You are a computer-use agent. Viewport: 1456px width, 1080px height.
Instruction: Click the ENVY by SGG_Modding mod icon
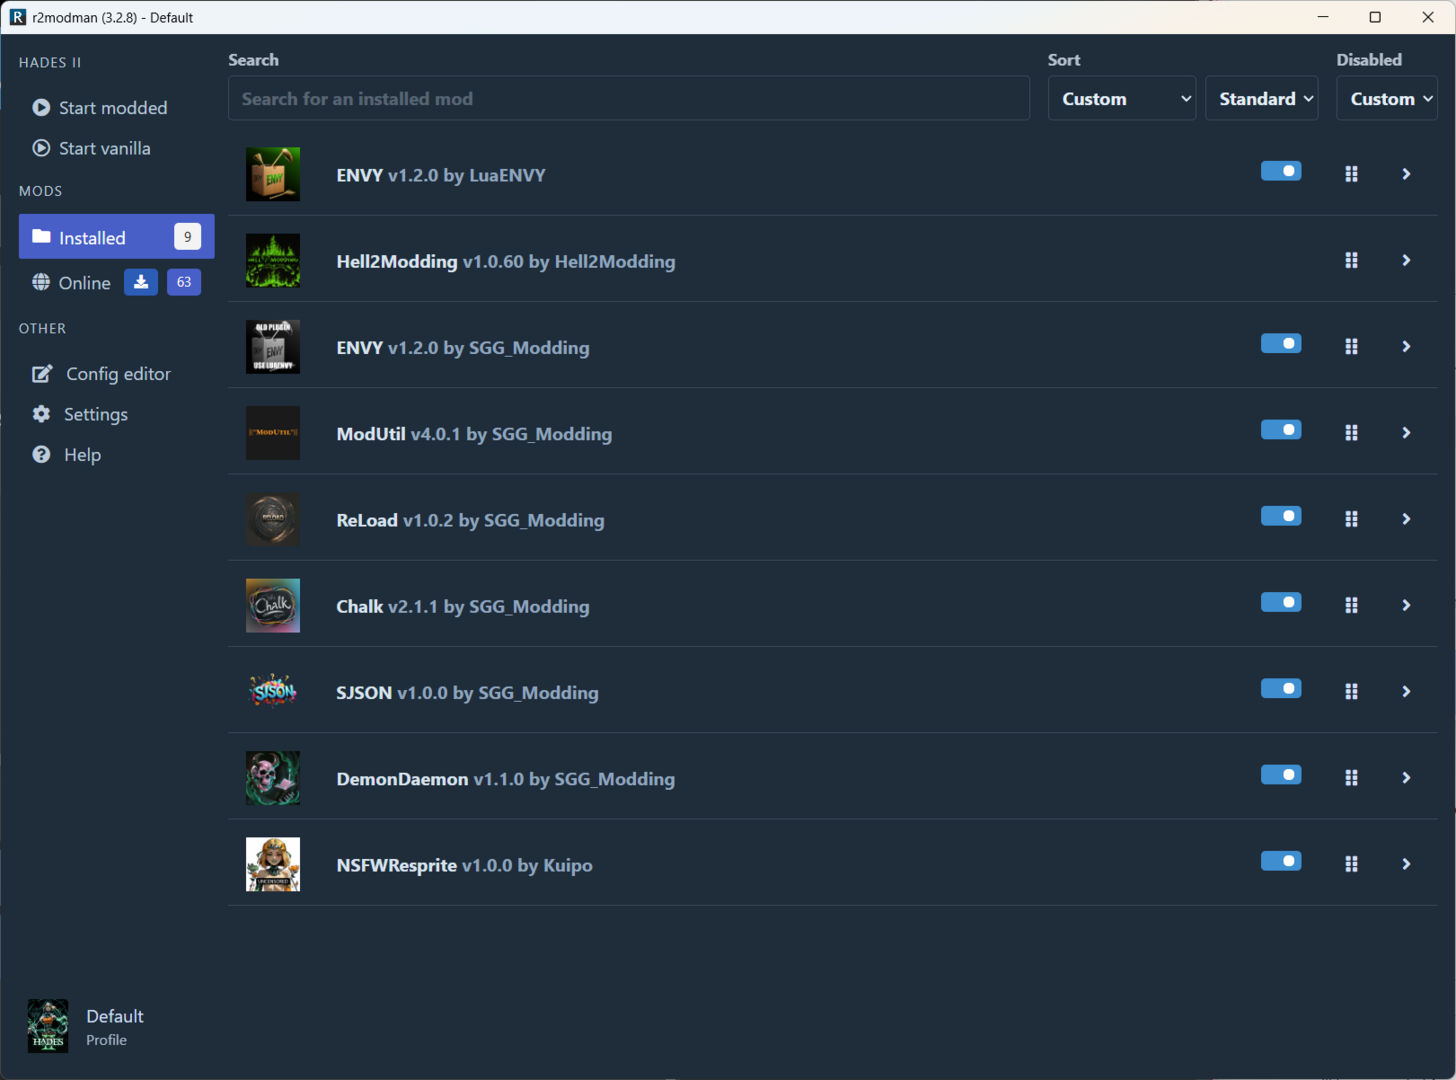point(272,347)
